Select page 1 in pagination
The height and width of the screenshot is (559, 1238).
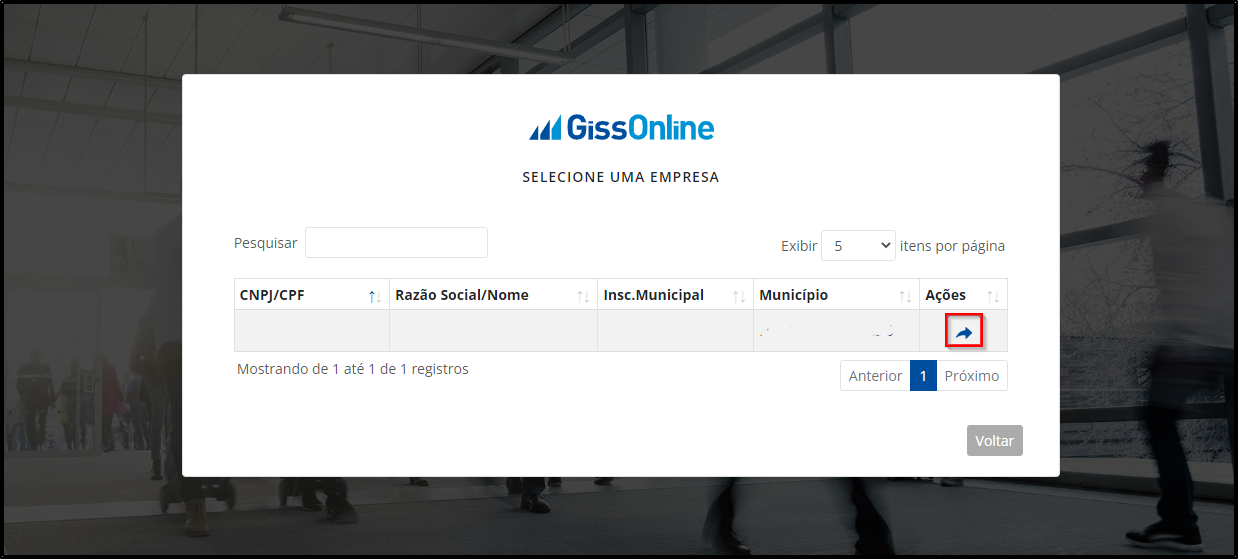(x=923, y=376)
